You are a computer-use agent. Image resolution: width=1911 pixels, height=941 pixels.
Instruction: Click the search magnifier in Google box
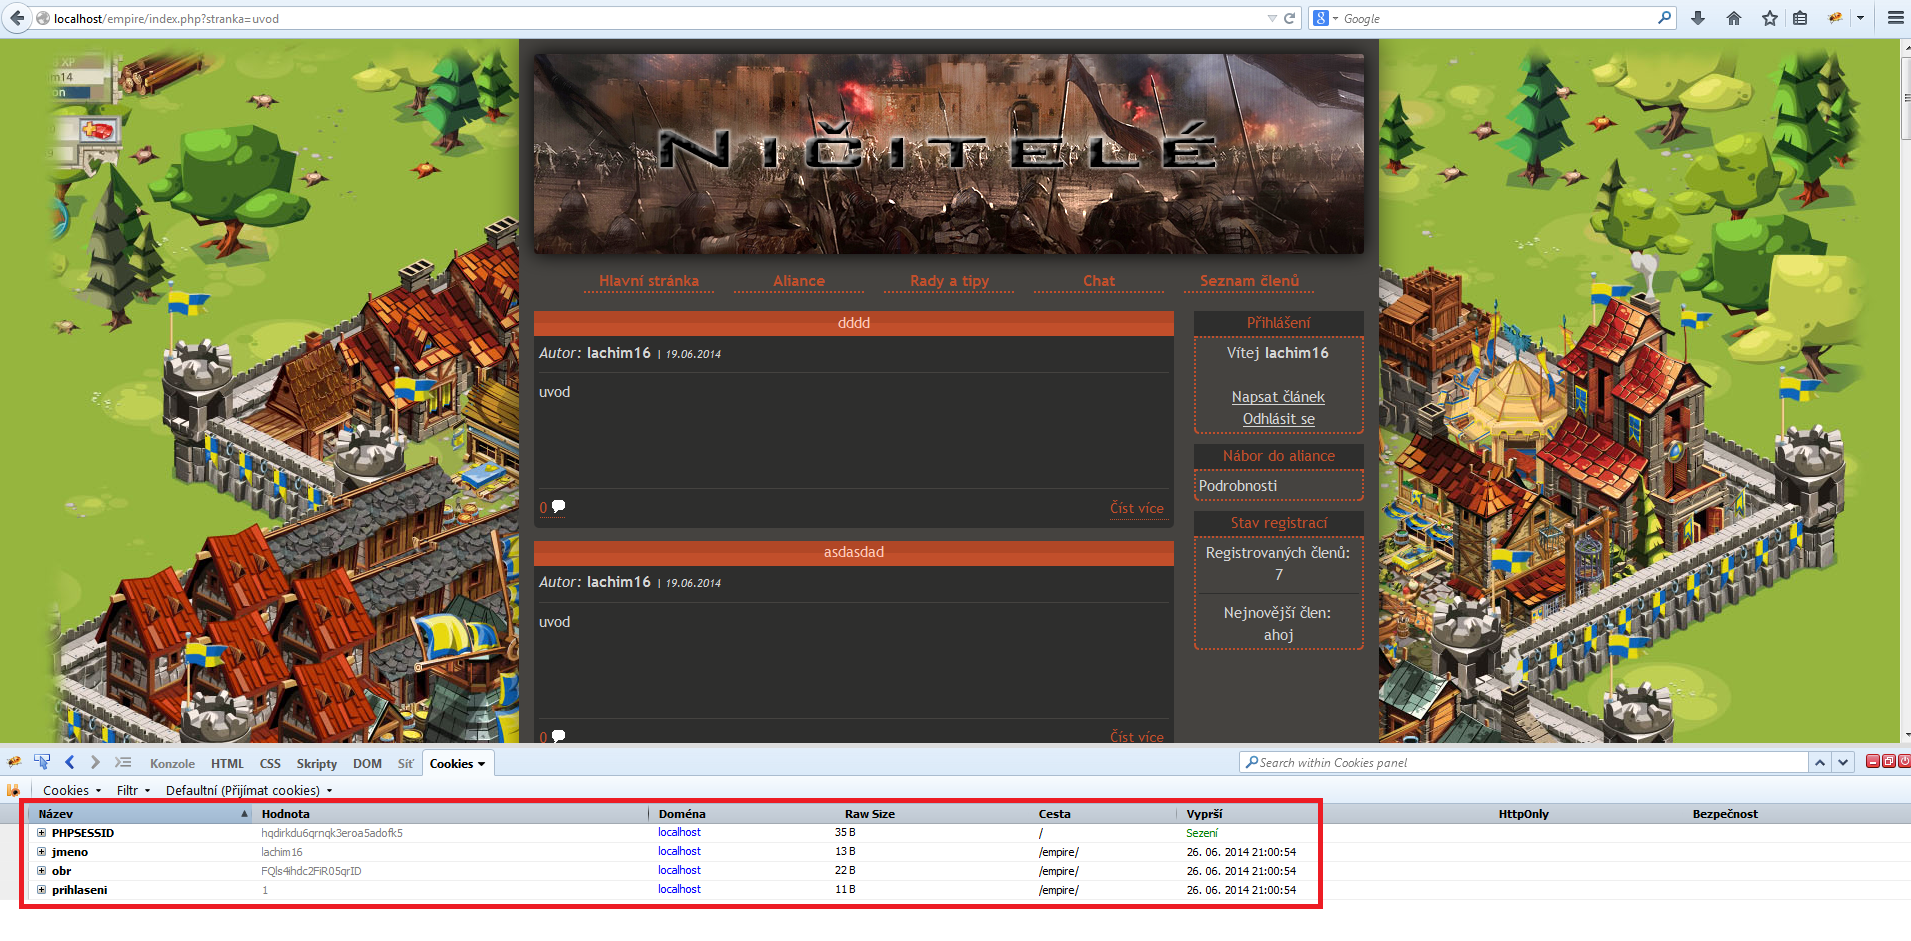1664,17
